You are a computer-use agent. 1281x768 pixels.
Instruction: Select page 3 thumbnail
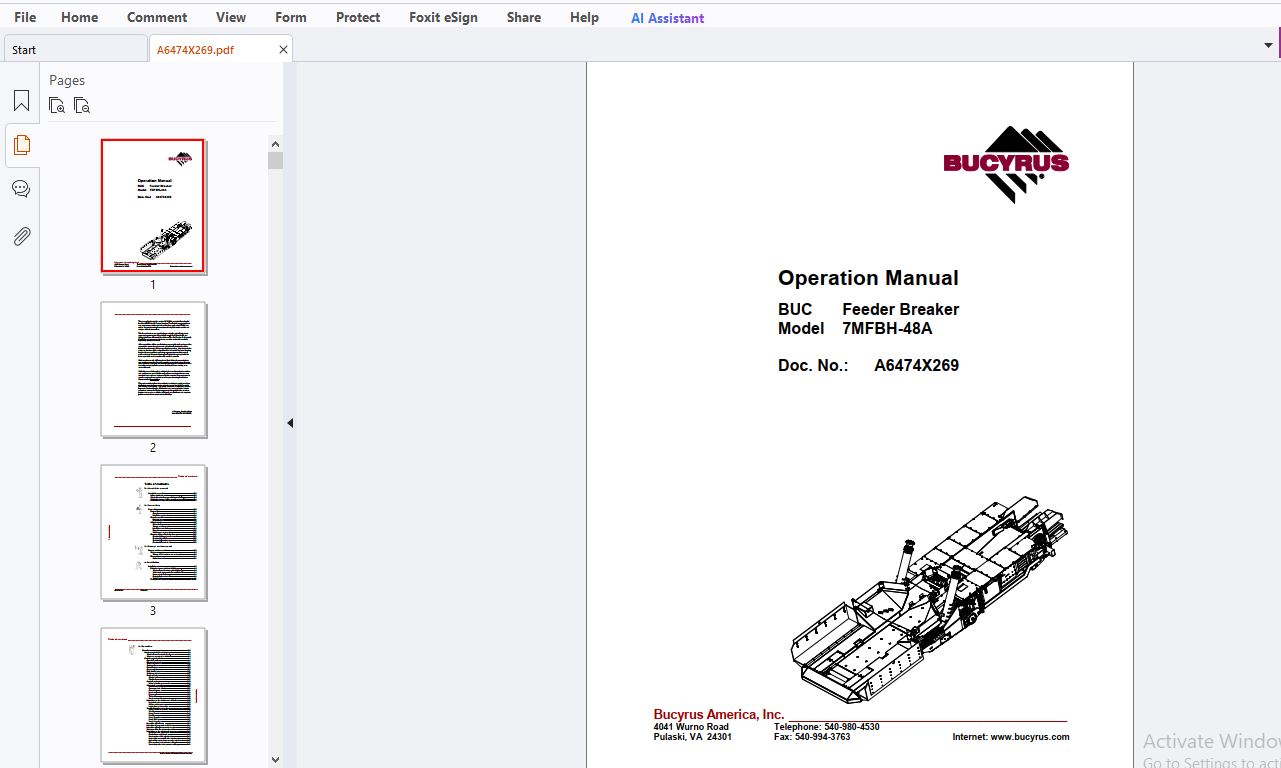tap(153, 532)
